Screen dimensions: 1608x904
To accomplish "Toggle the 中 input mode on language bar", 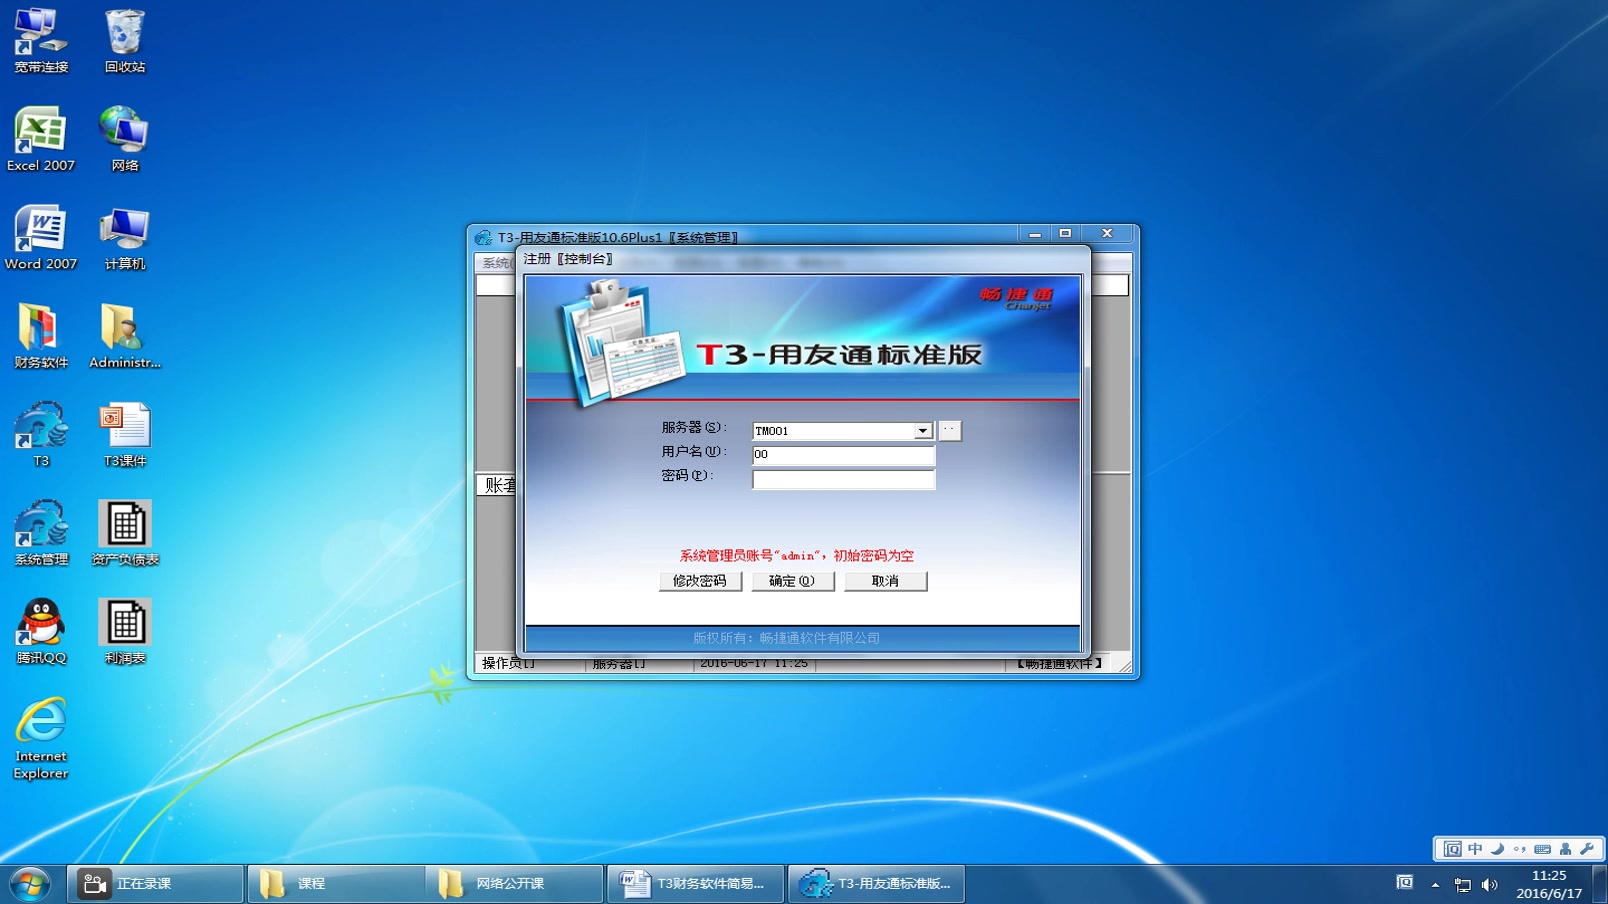I will (x=1475, y=849).
